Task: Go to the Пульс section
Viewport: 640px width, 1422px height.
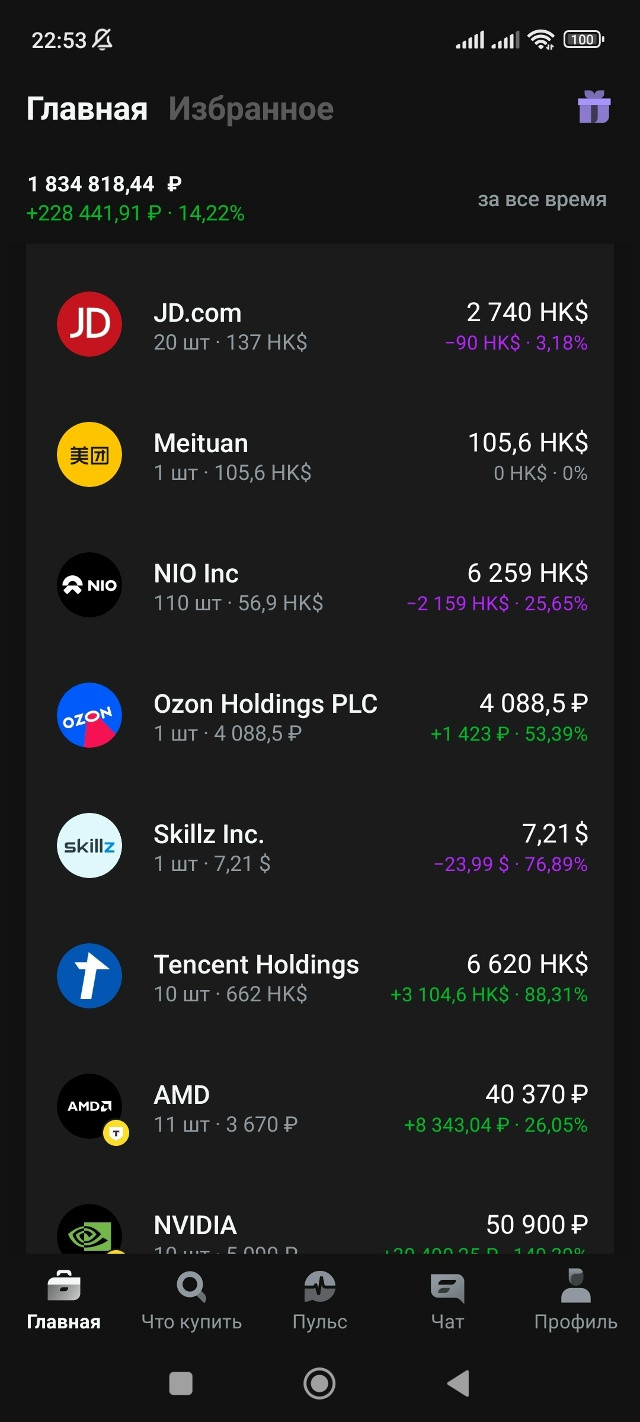Action: [320, 1300]
